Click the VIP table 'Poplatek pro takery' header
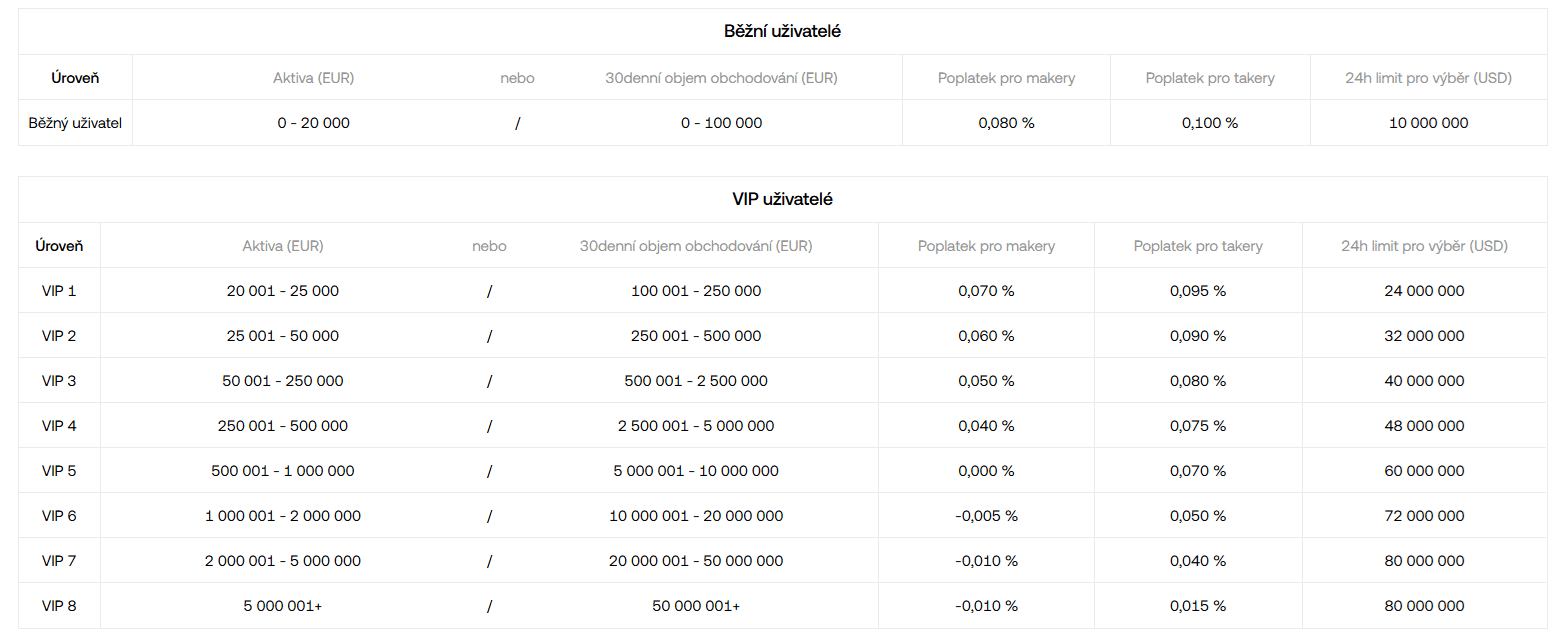The height and width of the screenshot is (642, 1555). [x=1198, y=246]
